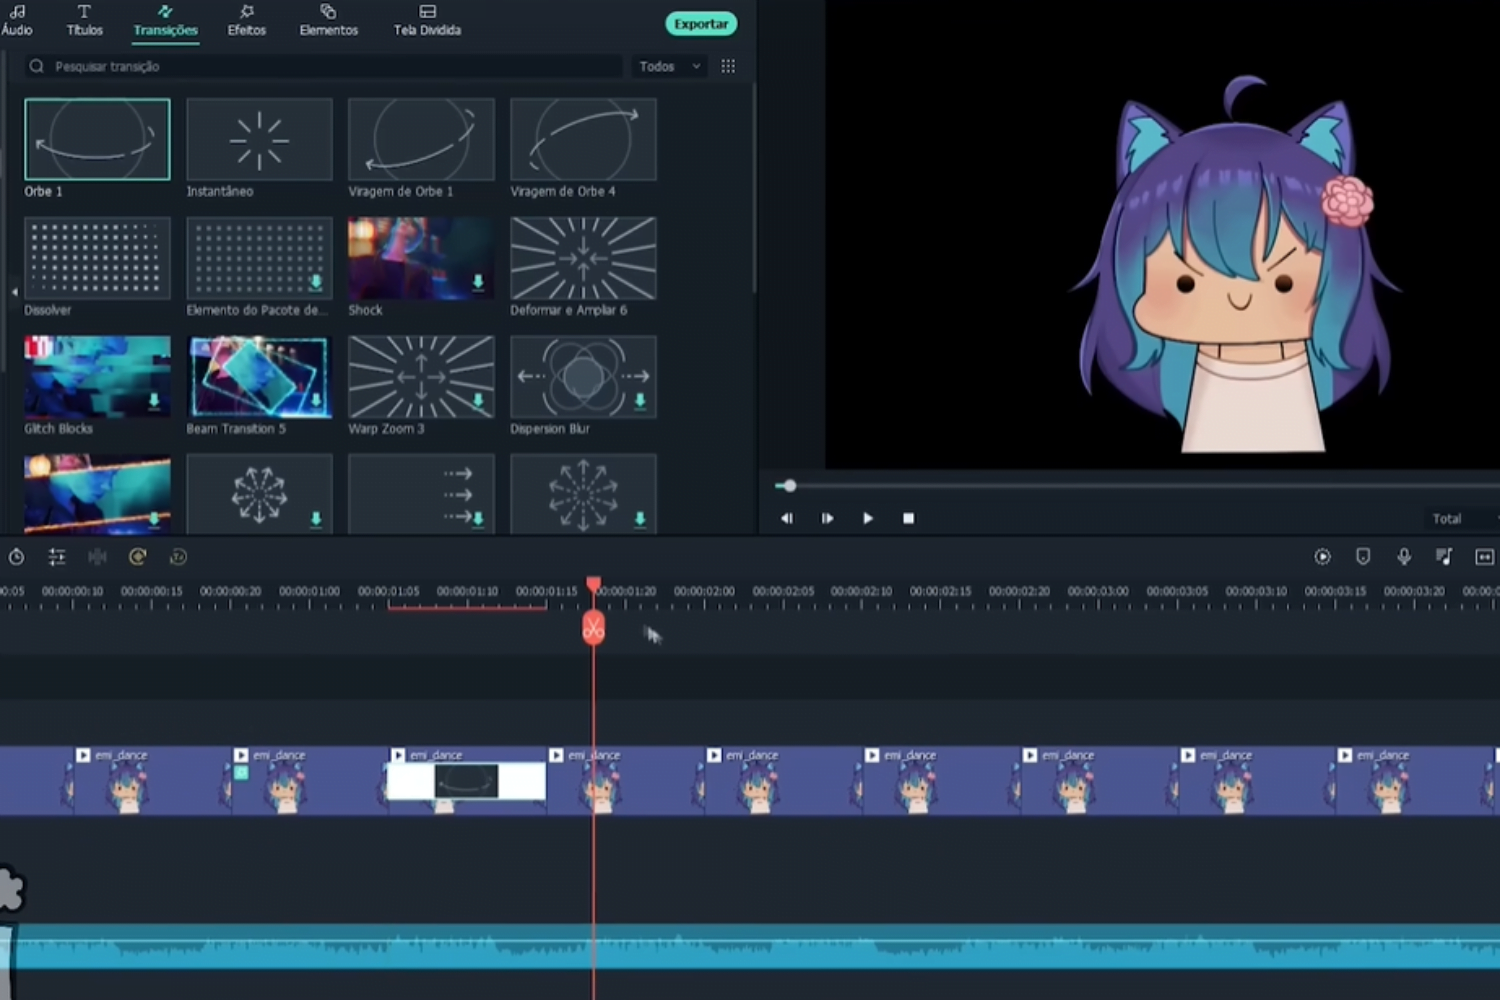Toggle the grid view of transitions

pyautogui.click(x=728, y=66)
